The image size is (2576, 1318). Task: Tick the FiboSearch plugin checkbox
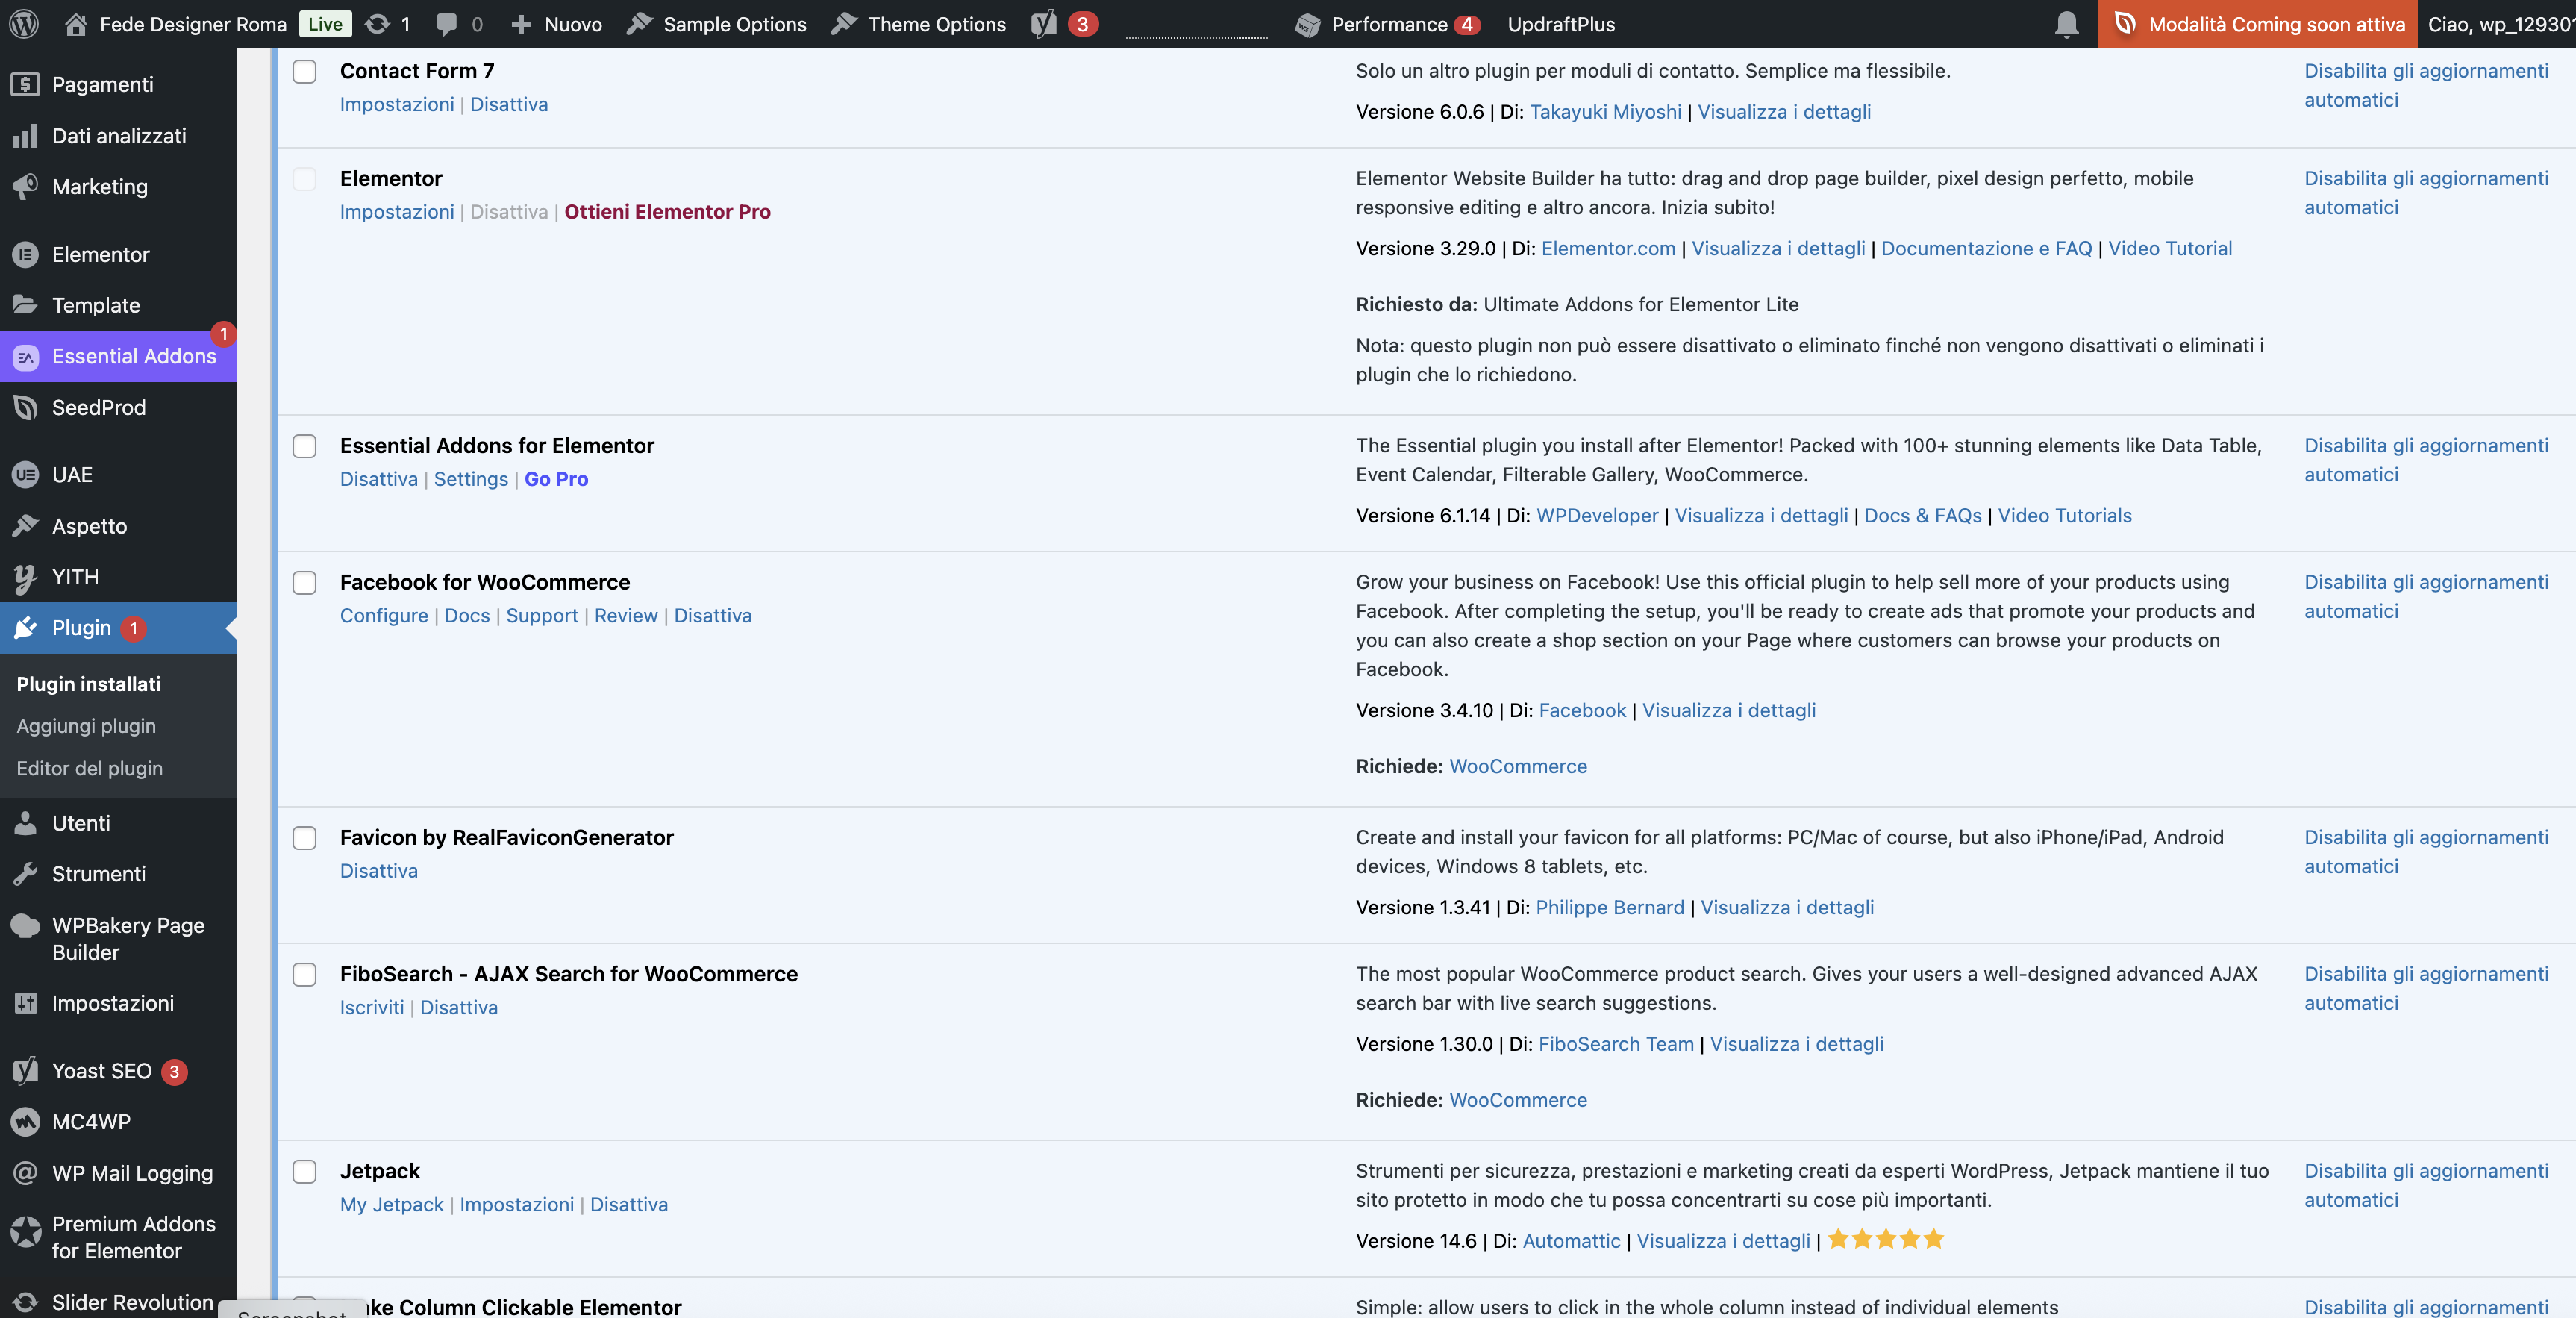tap(304, 975)
